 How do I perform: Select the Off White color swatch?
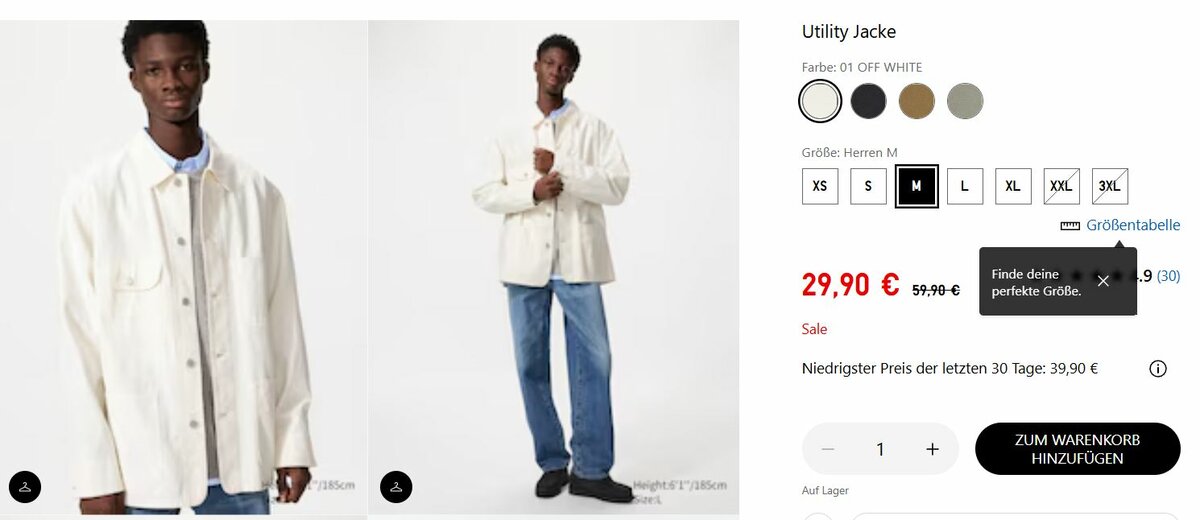pyautogui.click(x=820, y=101)
